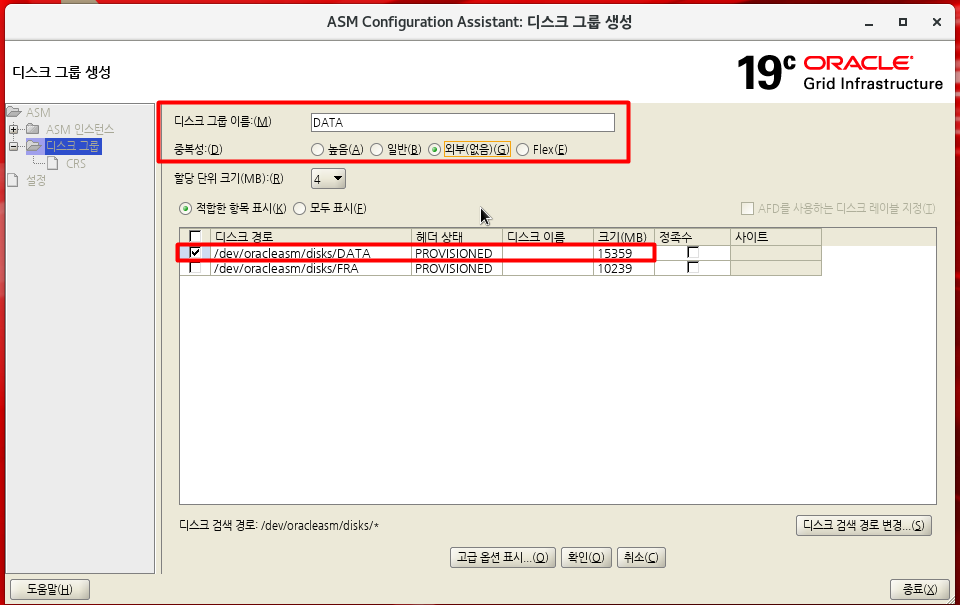Open the 할당 단위 크기 dropdown
Image resolution: width=960 pixels, height=605 pixels.
pyautogui.click(x=328, y=179)
